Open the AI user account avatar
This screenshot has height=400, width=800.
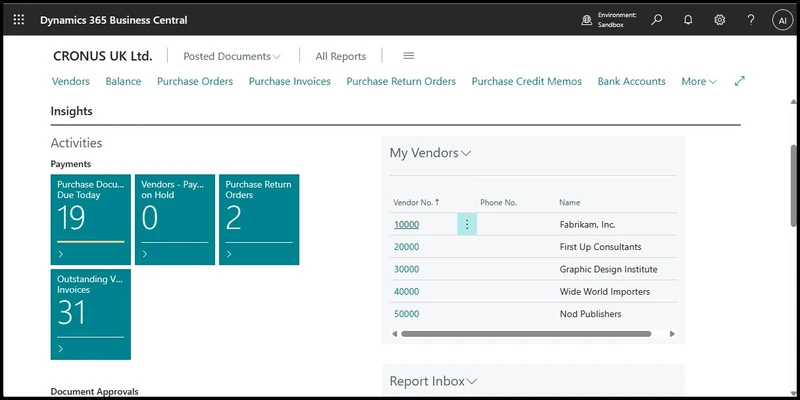coord(783,20)
